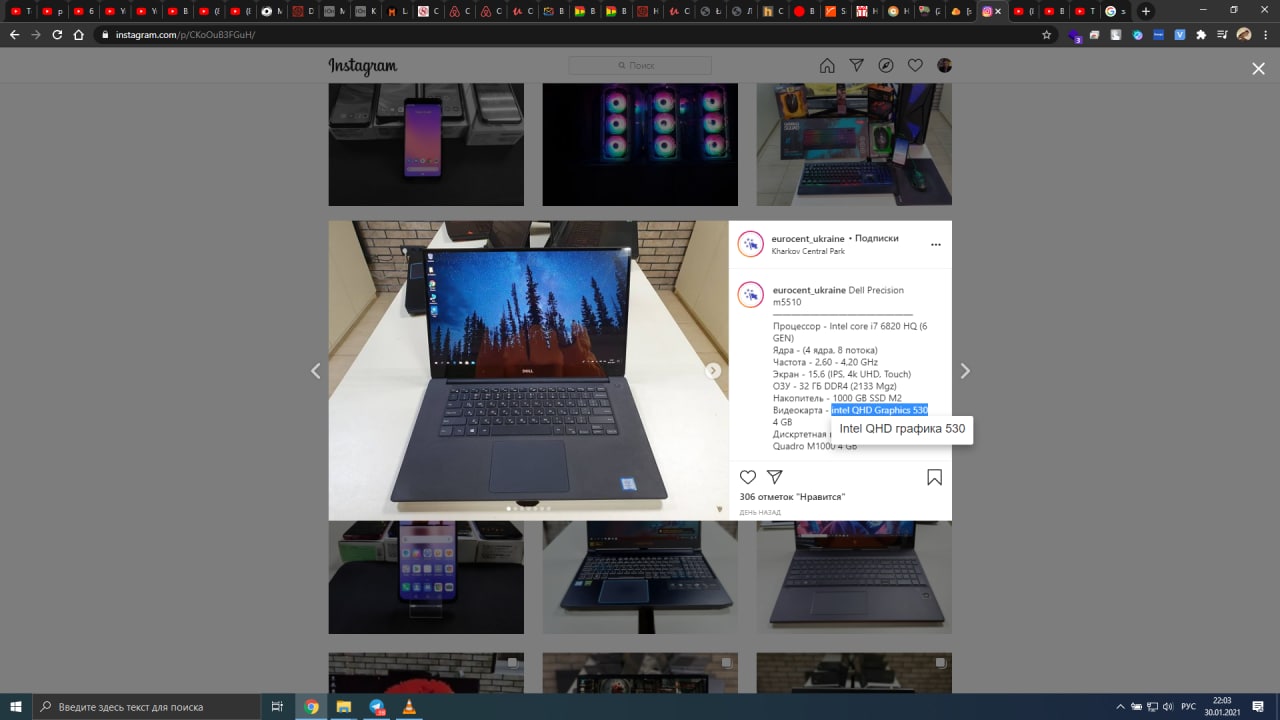
Task: Switch the РУС input language indicator
Action: click(x=1188, y=707)
